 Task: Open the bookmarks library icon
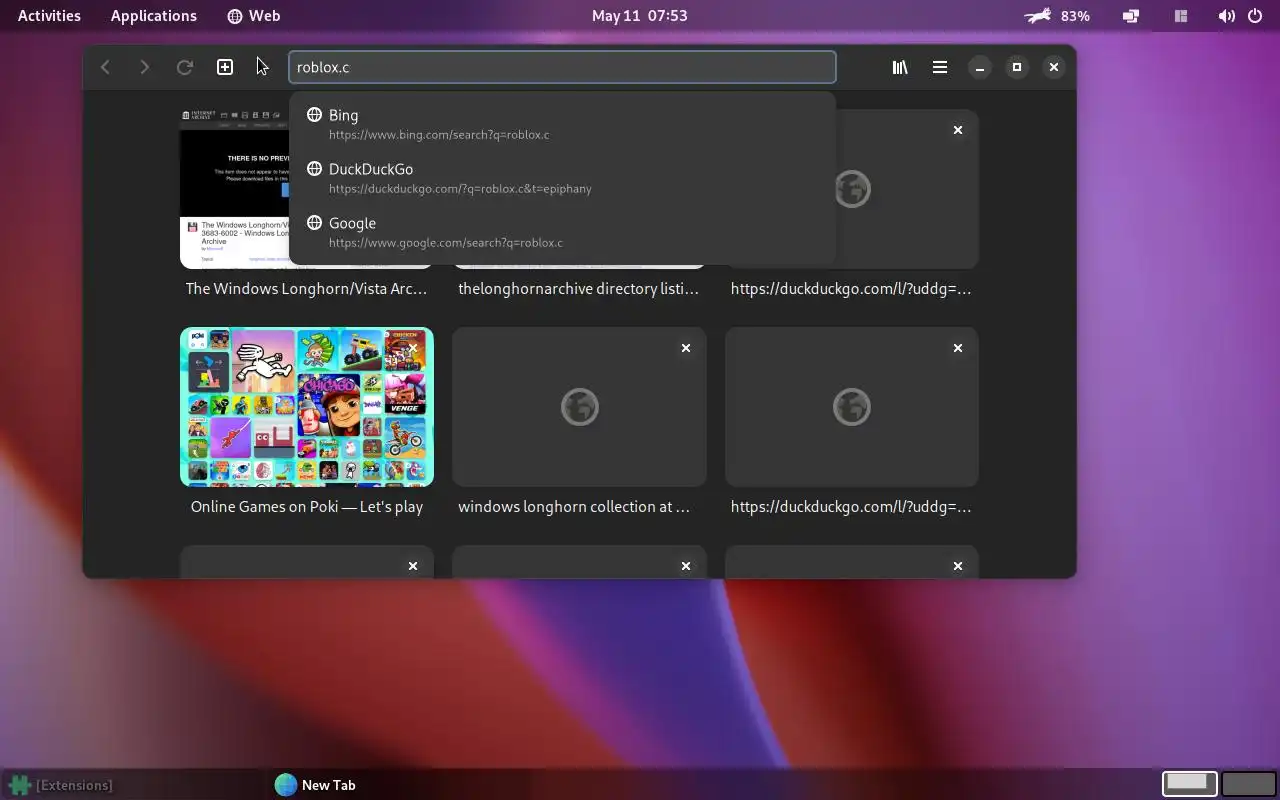coord(900,67)
